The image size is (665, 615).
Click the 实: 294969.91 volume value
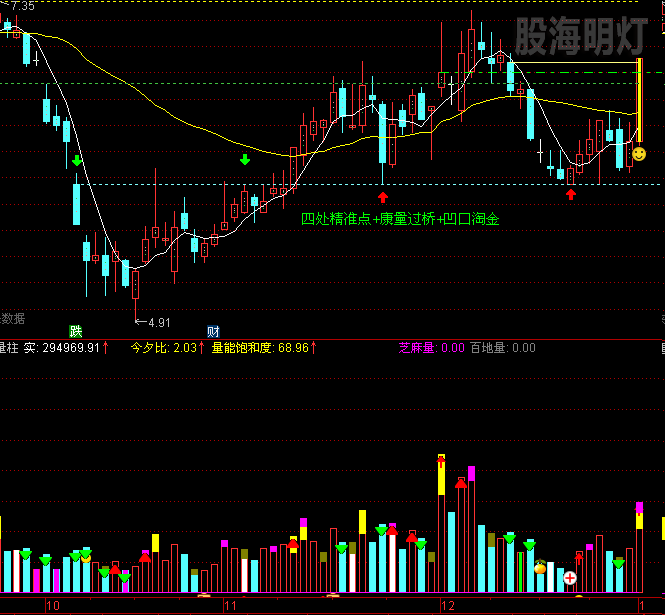tap(62, 348)
